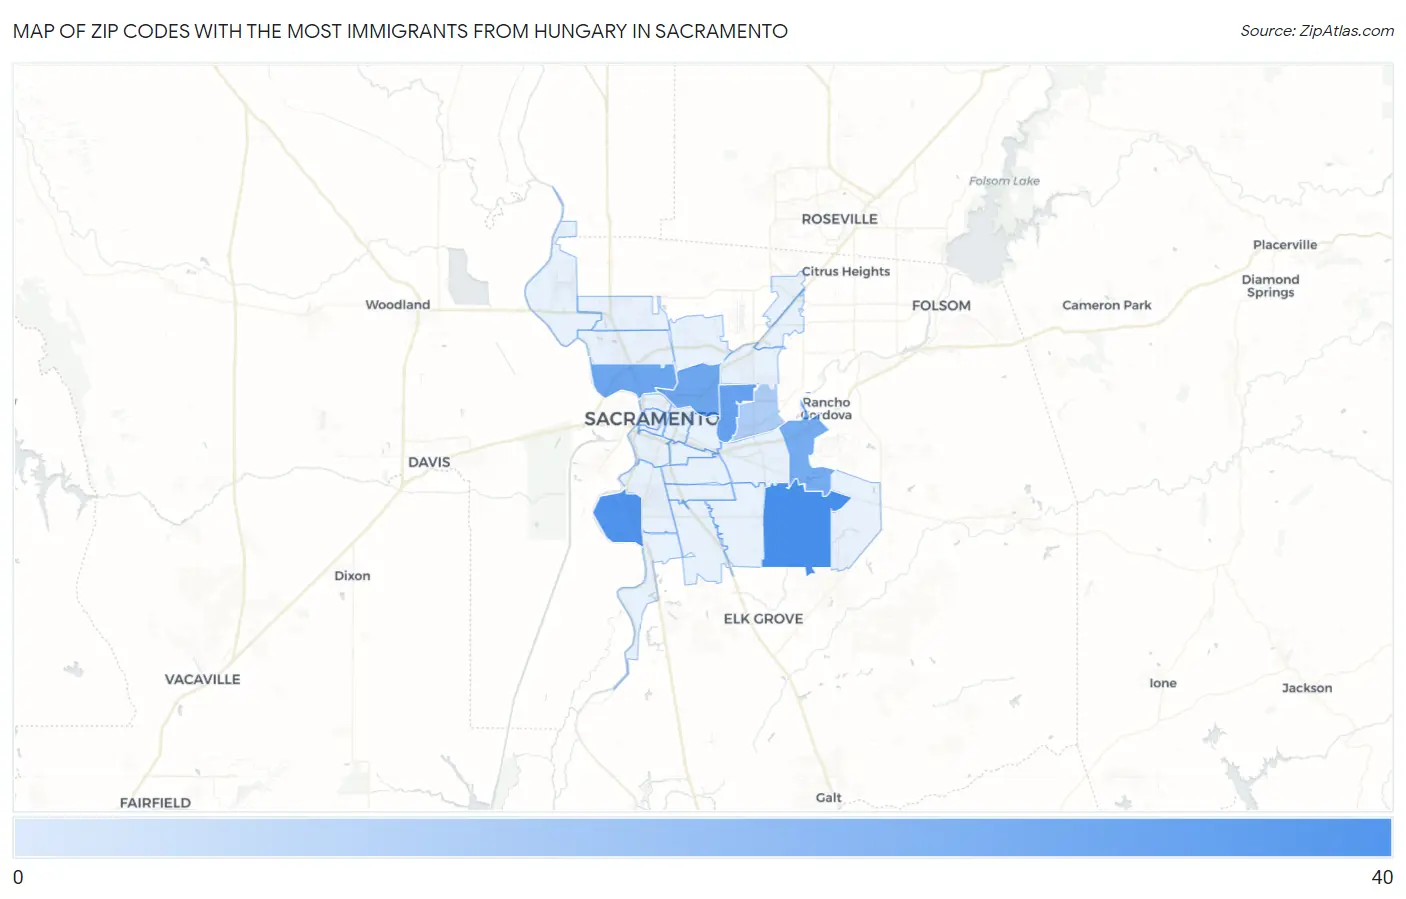
Task: Click the Woodland town label
Action: 397,305
